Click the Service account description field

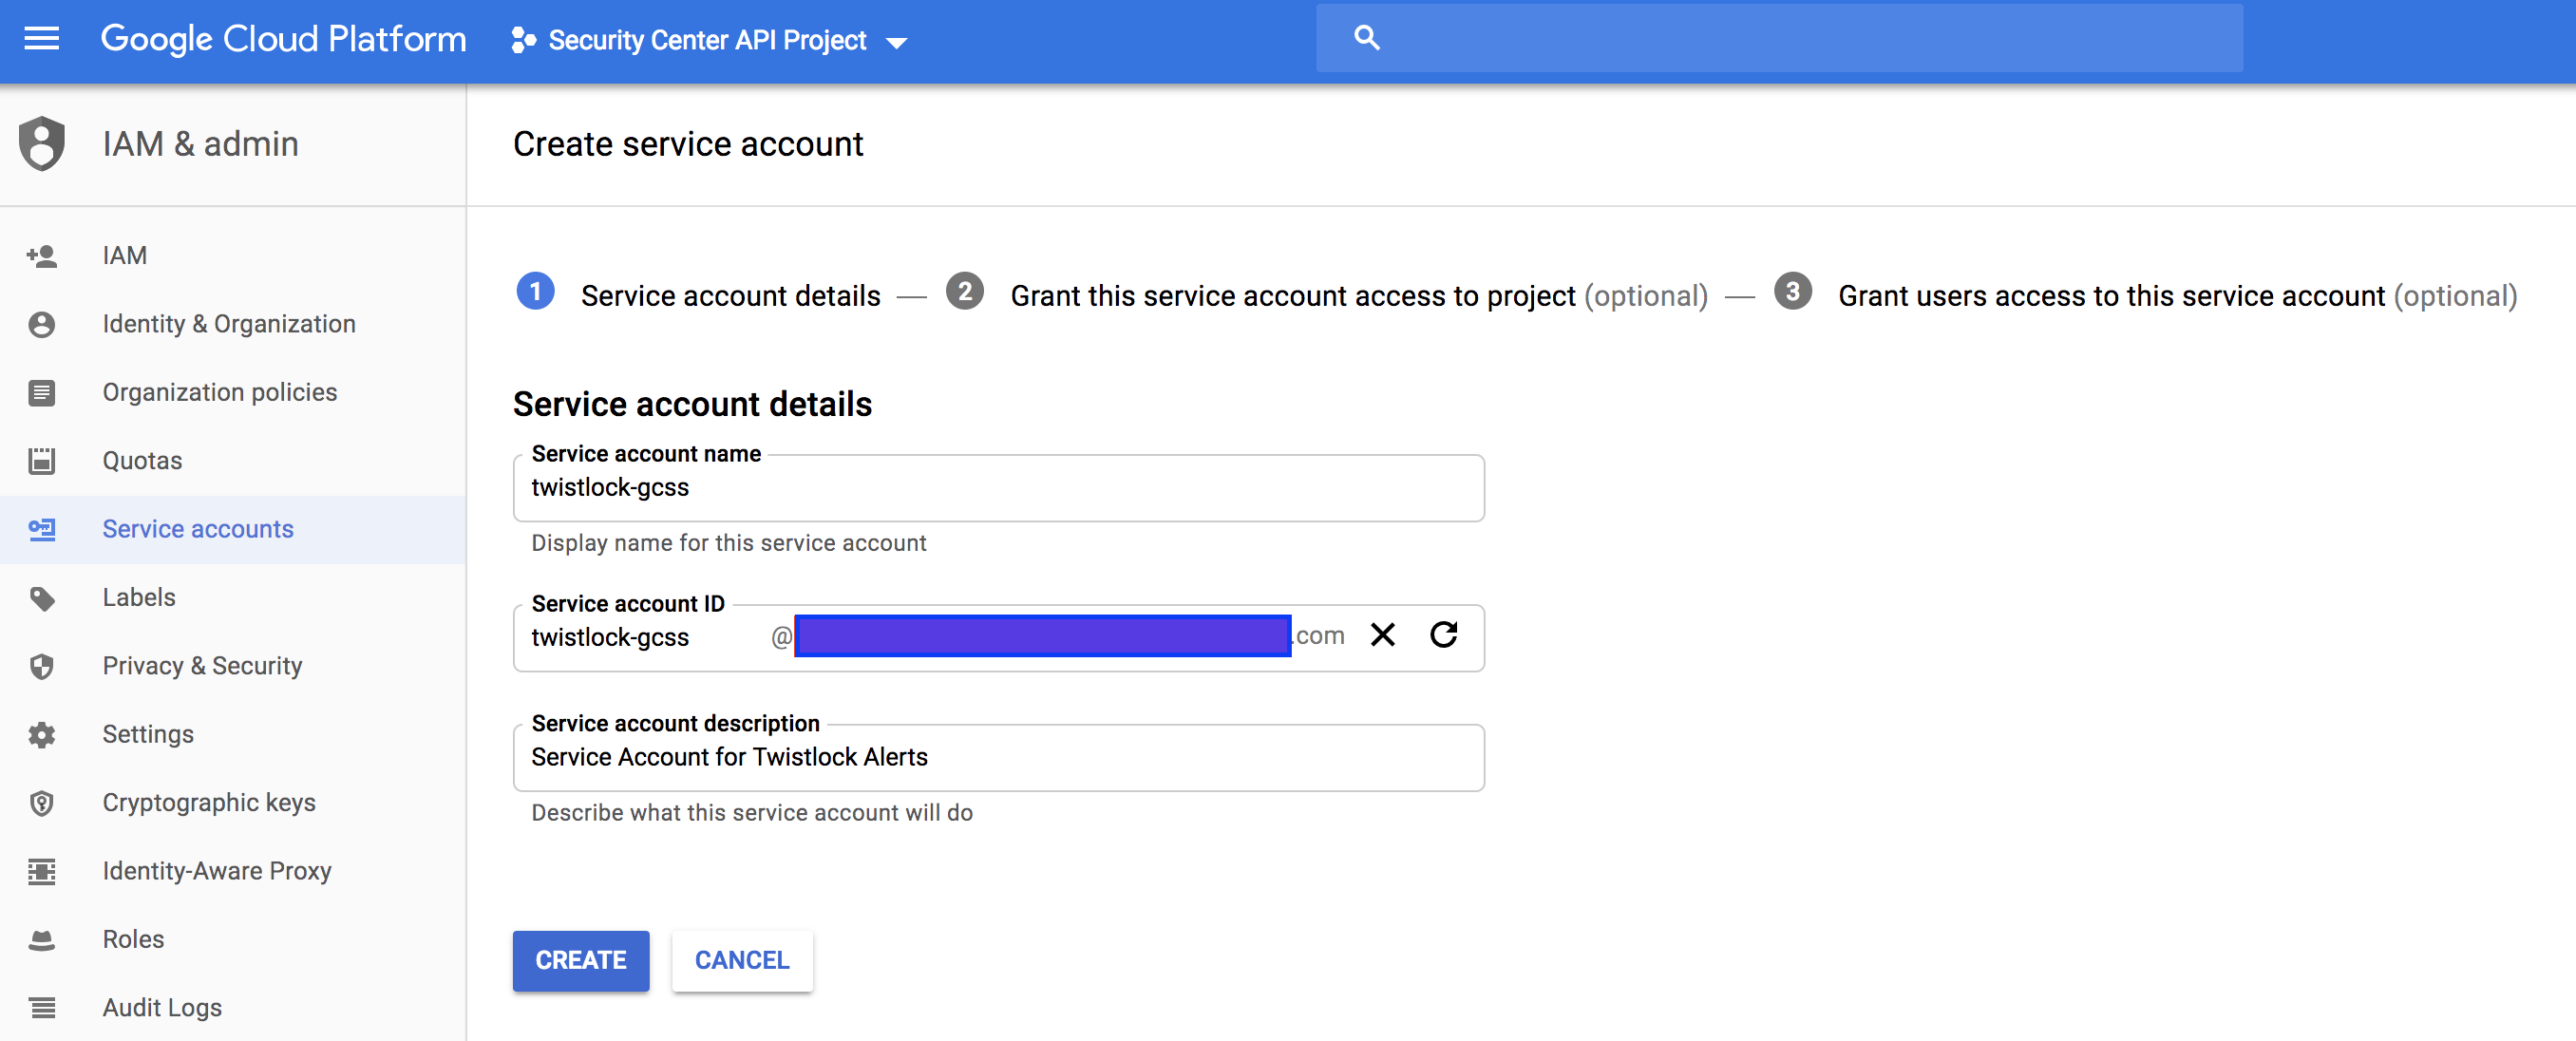coord(997,757)
